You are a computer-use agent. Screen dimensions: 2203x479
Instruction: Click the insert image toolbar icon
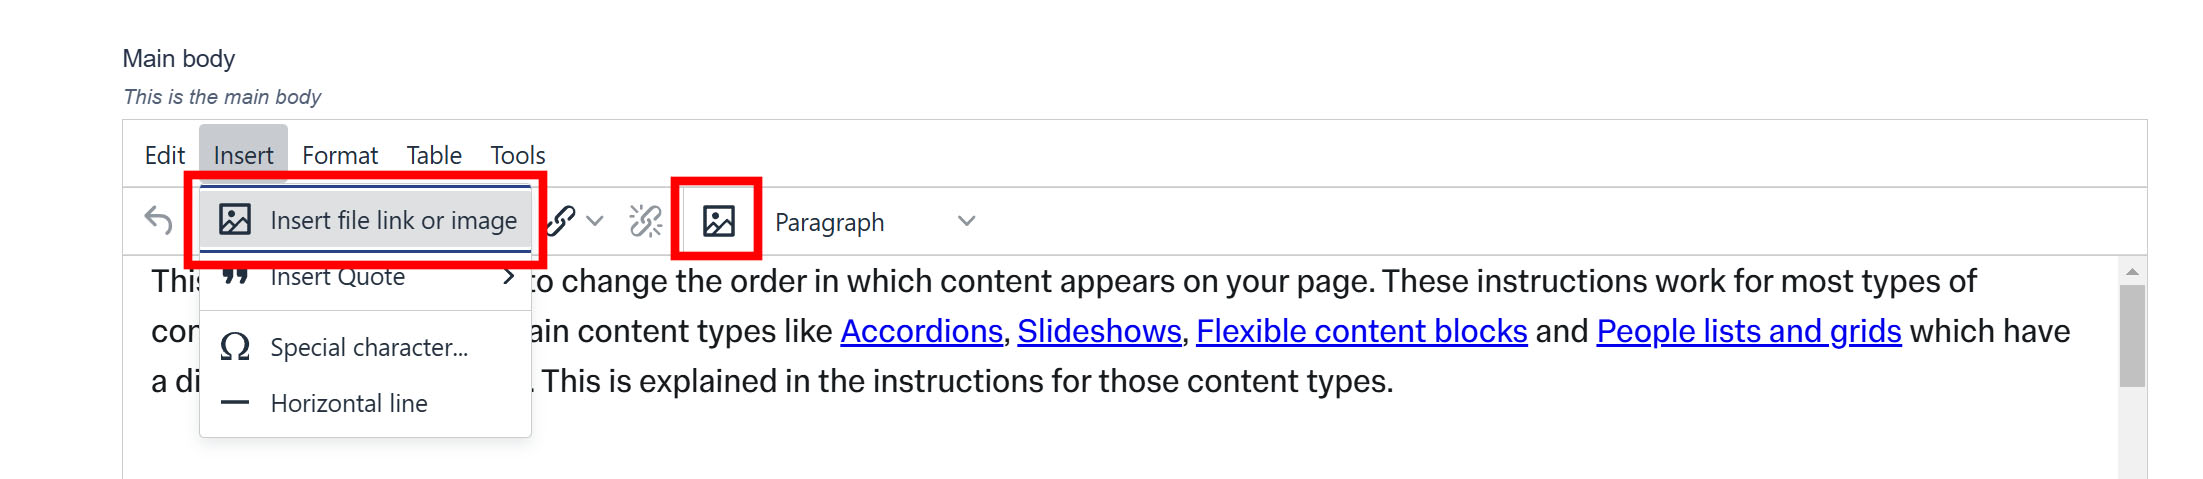point(718,220)
